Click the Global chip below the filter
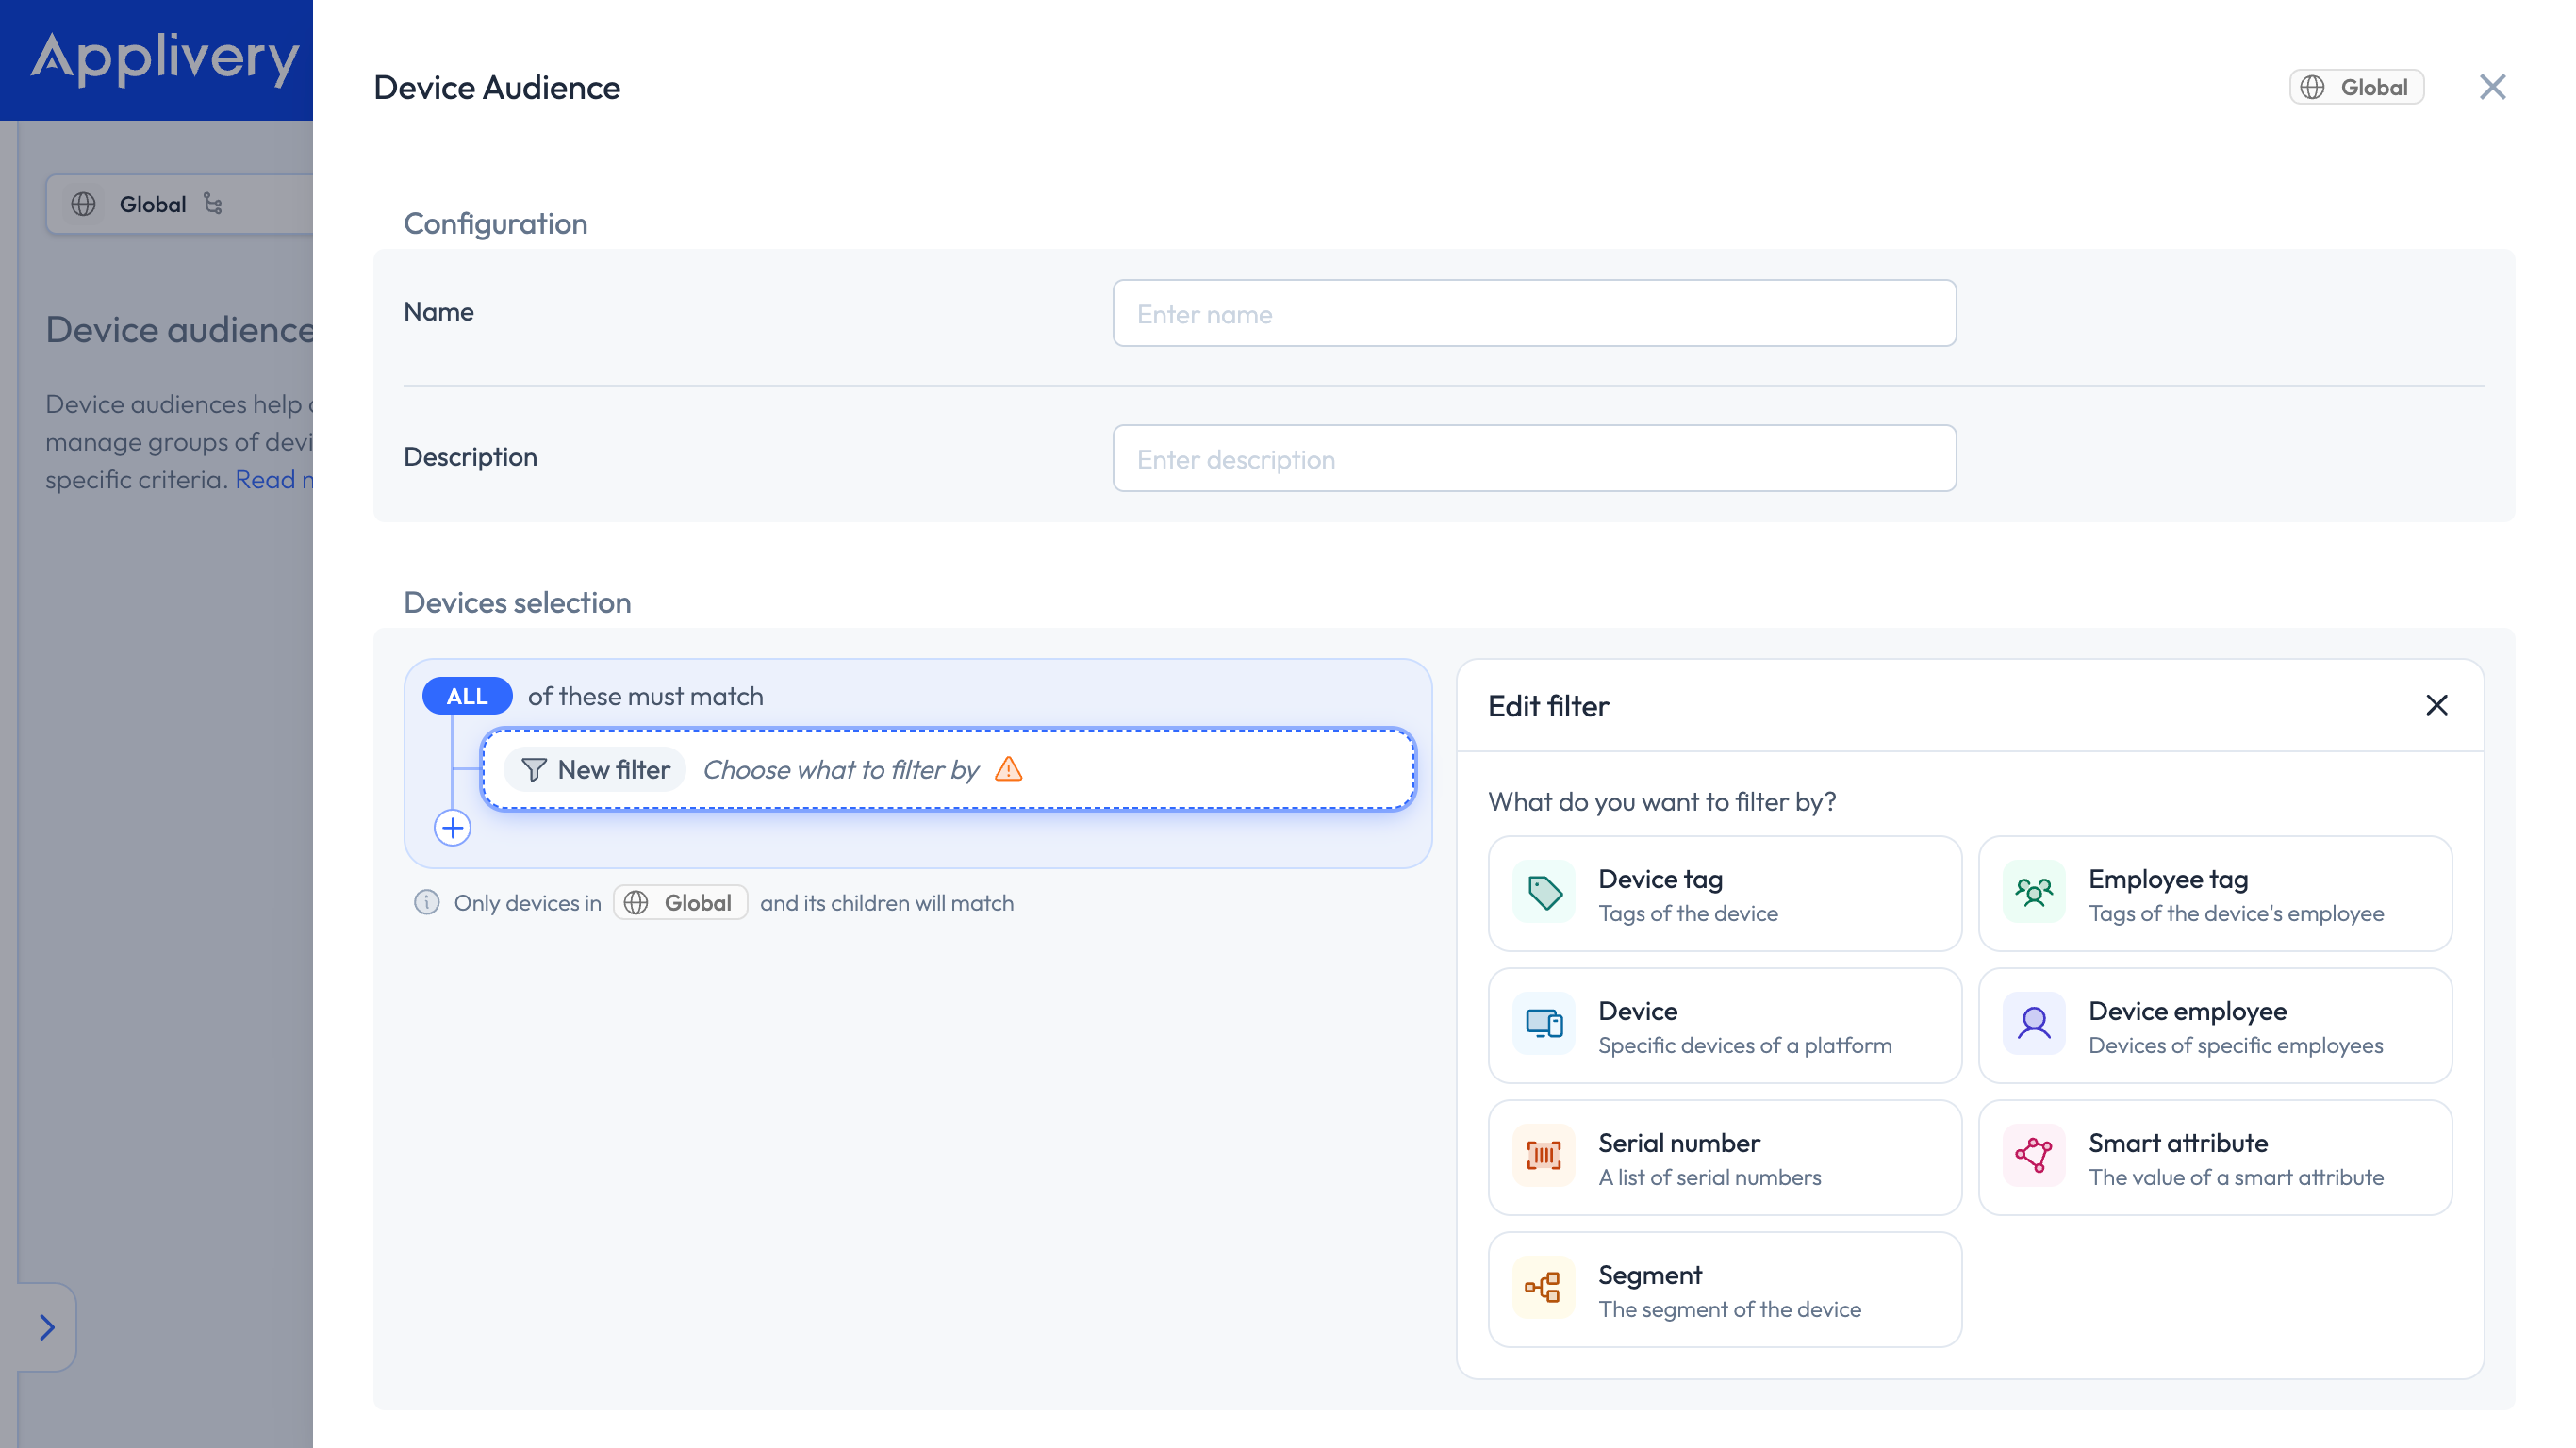2576x1448 pixels. pyautogui.click(x=680, y=903)
